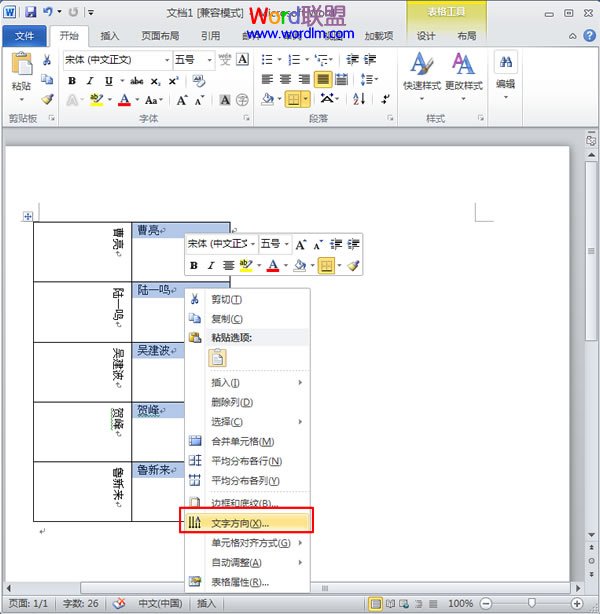Toggle align left in ribbon
This screenshot has height=614, width=600.
tap(267, 79)
